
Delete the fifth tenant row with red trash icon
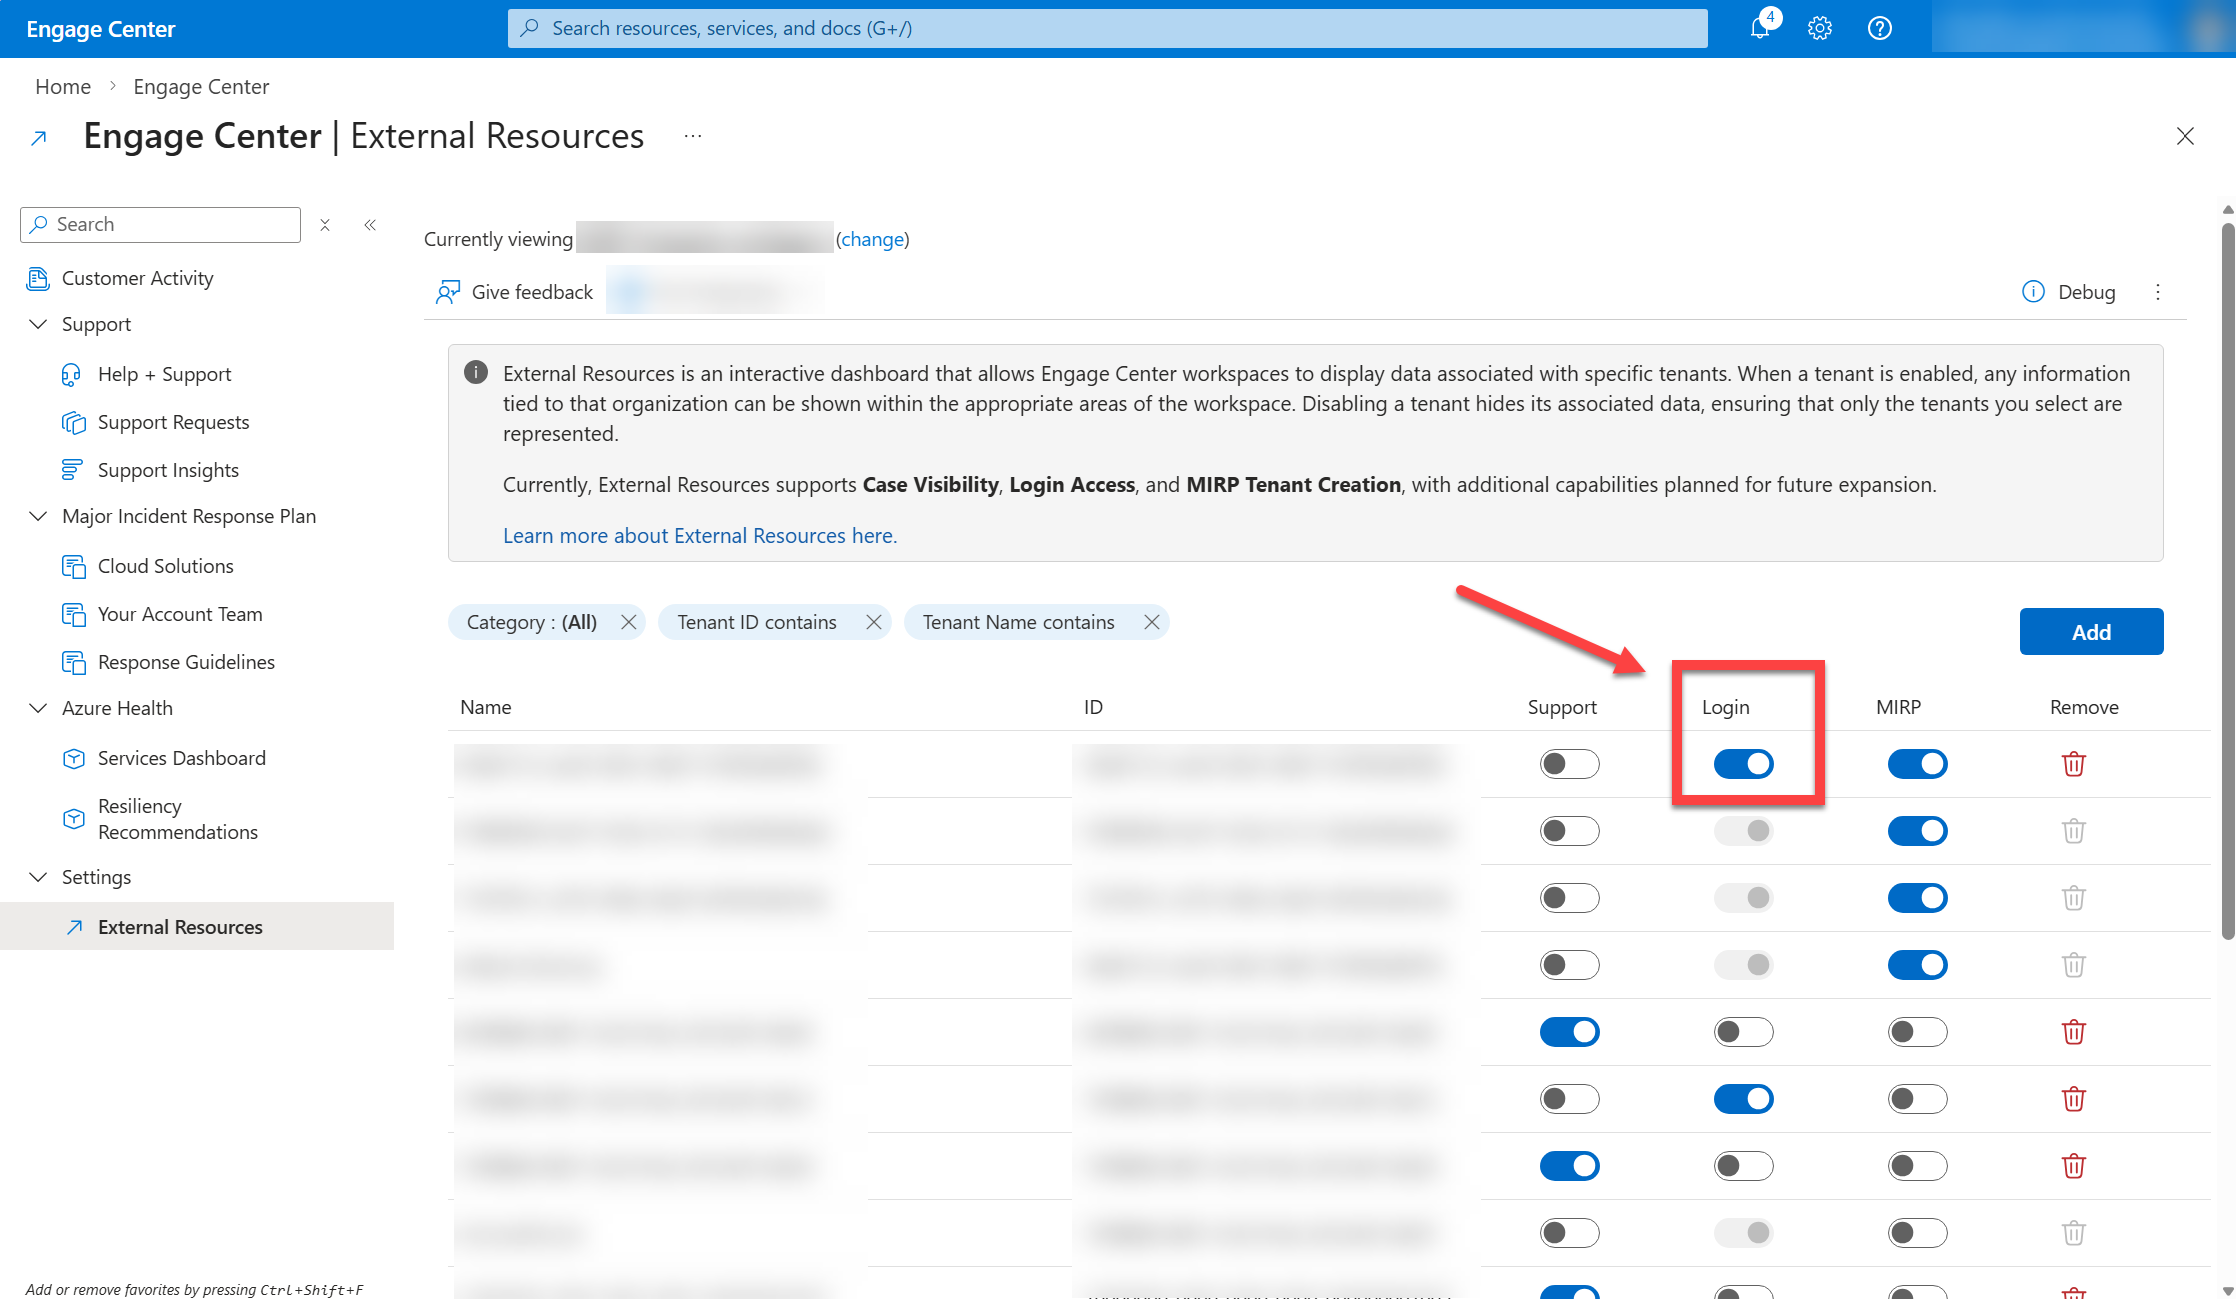pos(2074,1032)
